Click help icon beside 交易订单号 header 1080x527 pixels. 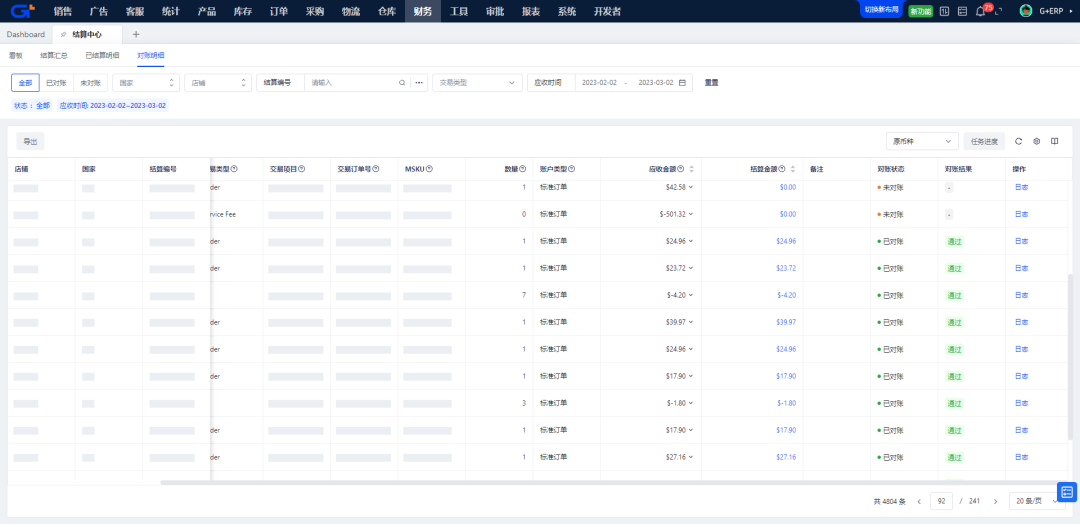tap(377, 169)
